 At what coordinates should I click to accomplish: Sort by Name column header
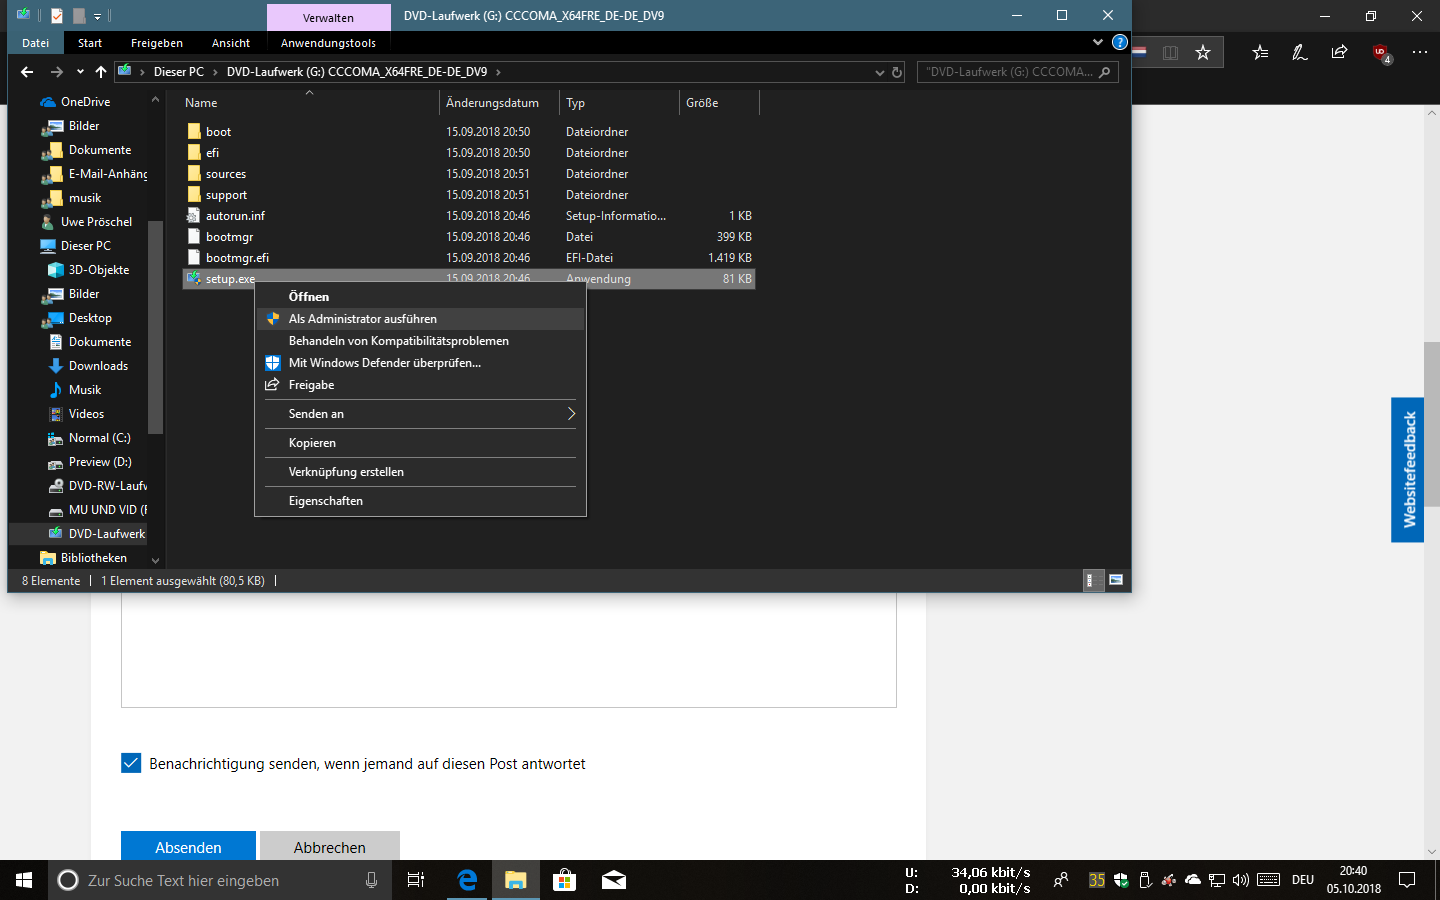point(309,103)
